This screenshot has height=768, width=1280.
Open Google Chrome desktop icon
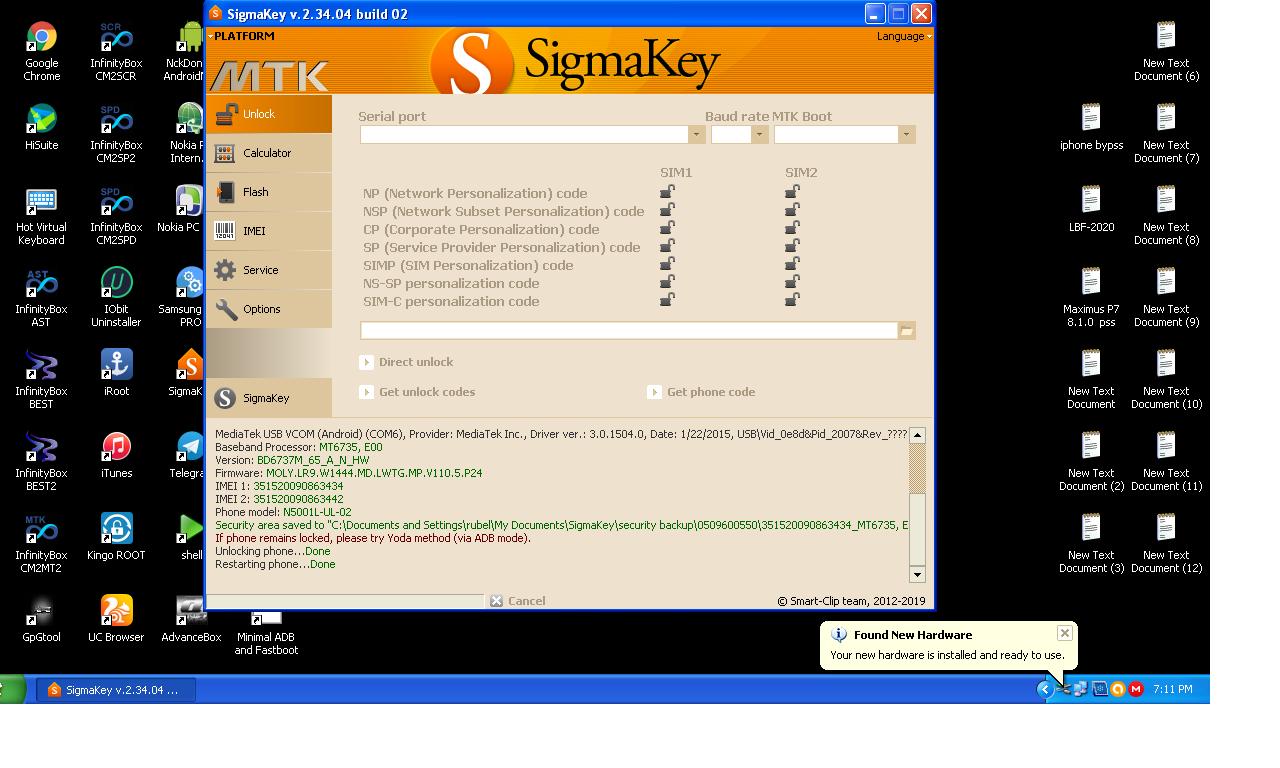42,51
